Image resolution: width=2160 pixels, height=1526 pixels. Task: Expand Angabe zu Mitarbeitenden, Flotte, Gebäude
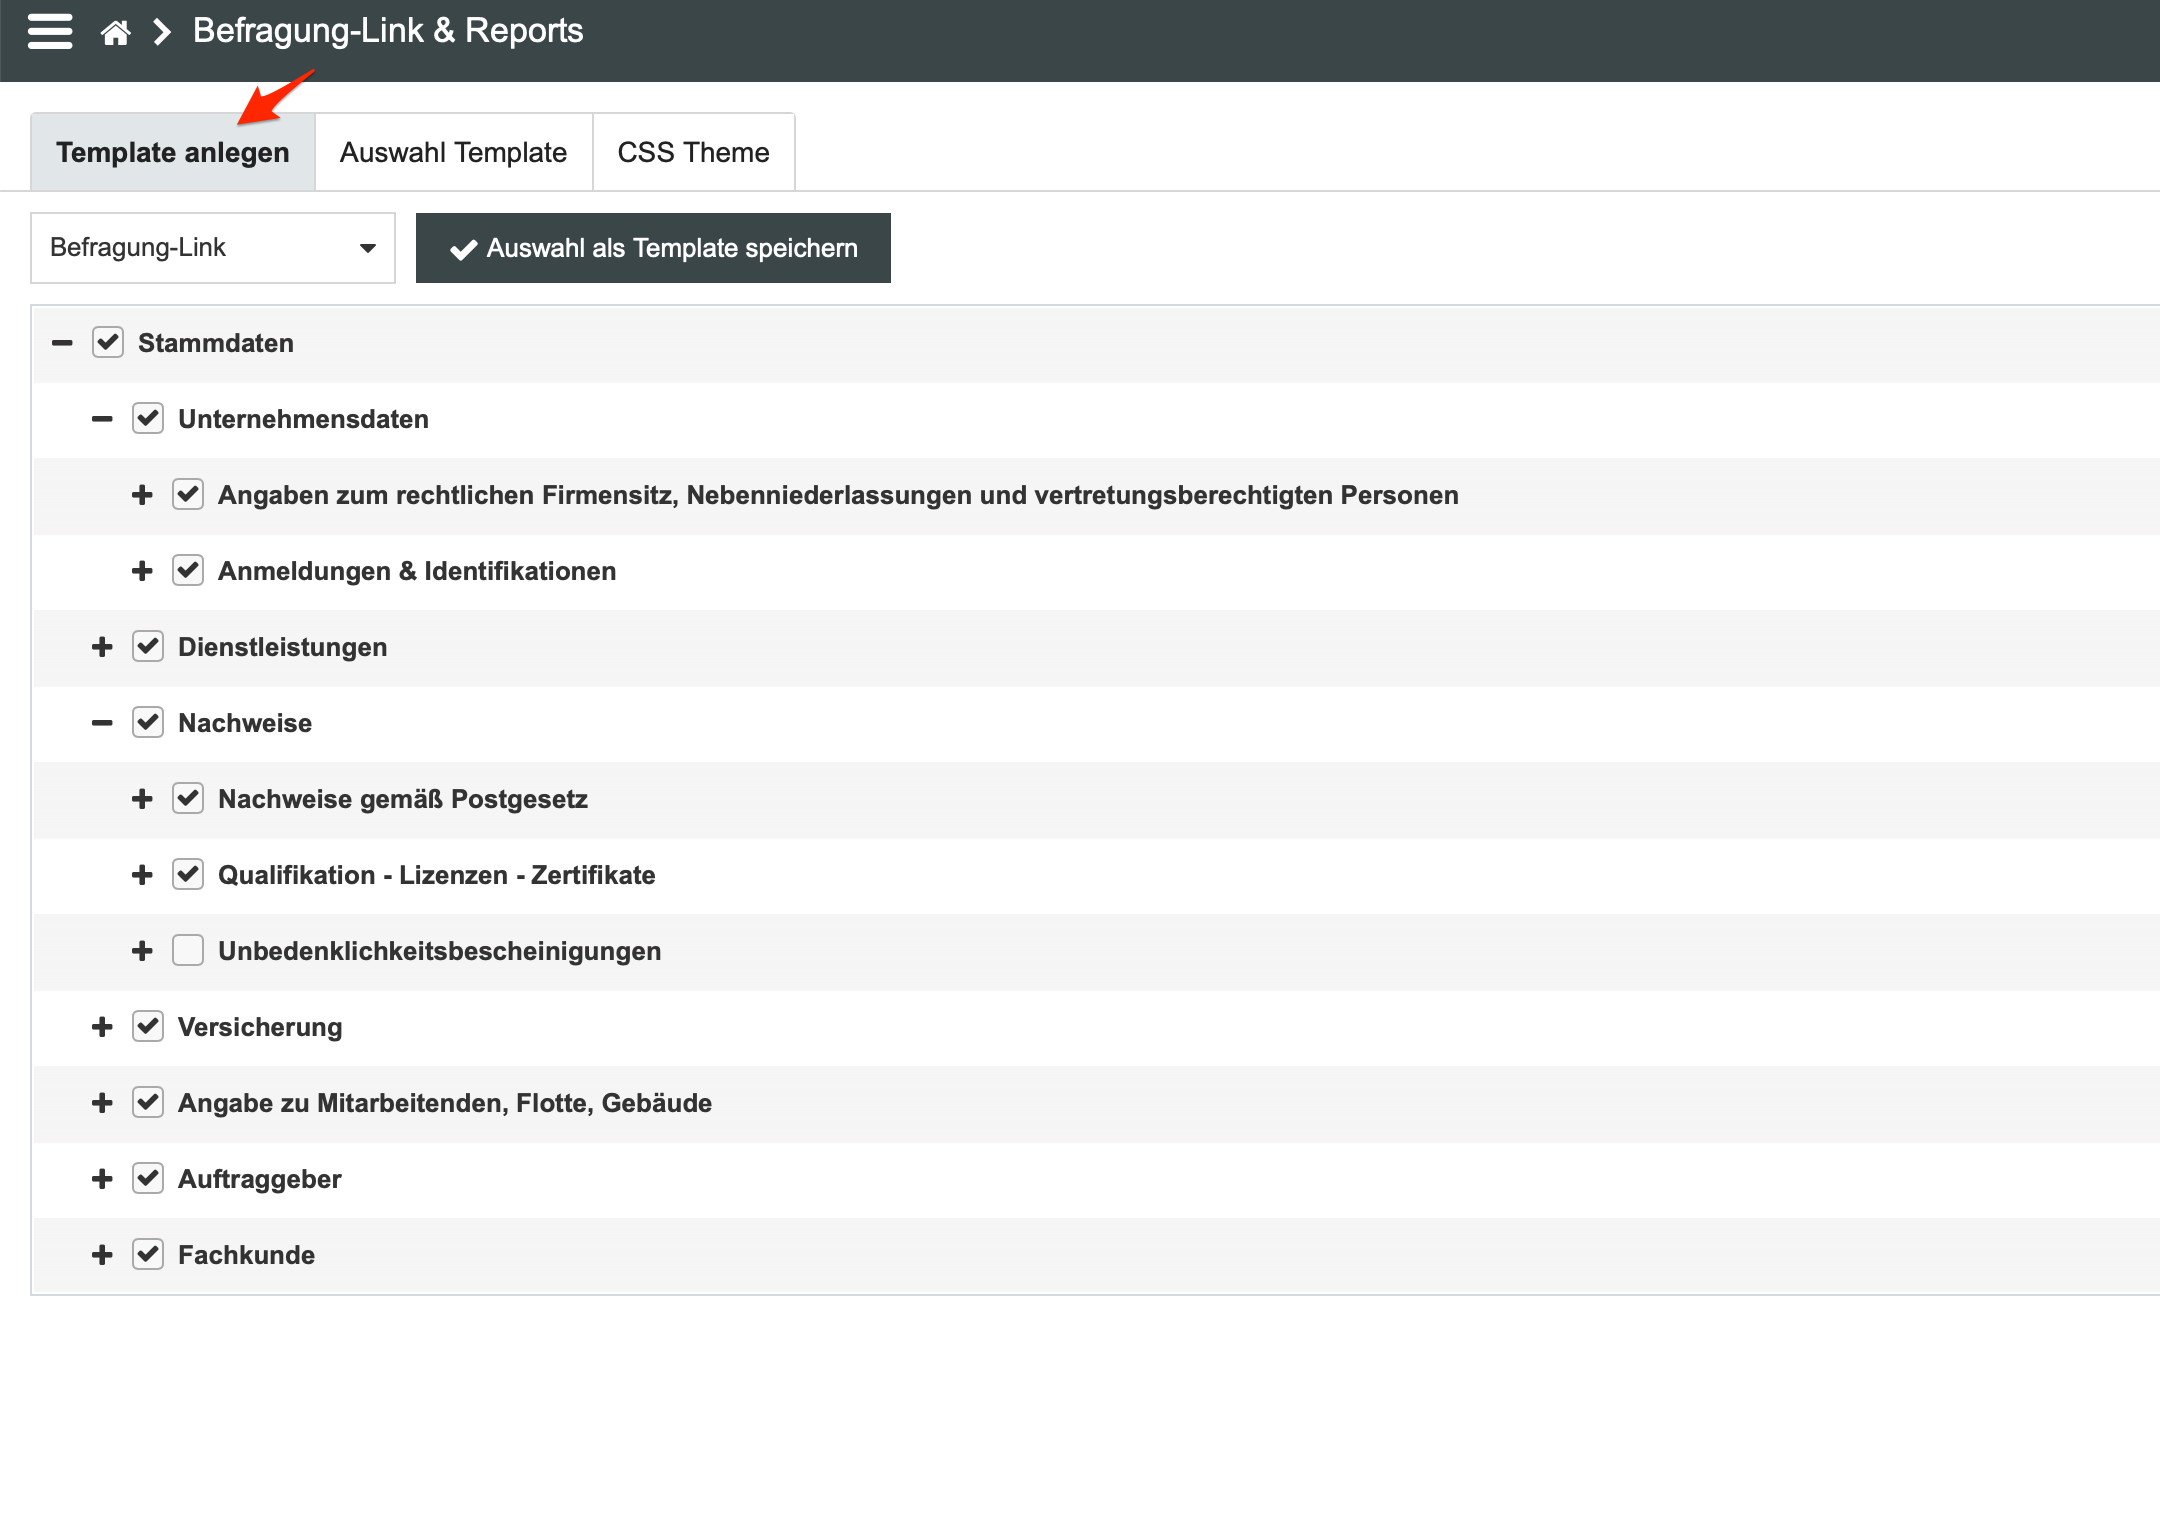102,1103
